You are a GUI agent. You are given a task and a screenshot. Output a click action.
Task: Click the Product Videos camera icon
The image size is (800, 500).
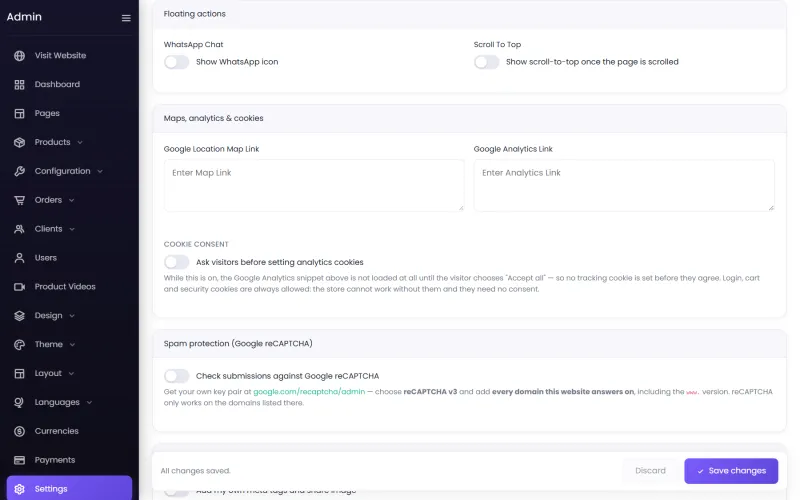[x=19, y=287]
